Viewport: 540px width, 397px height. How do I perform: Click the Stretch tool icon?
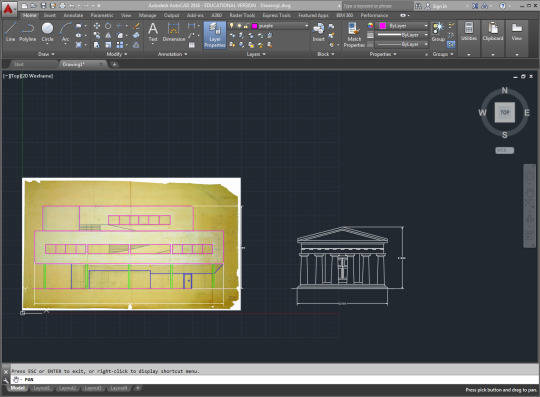pos(97,45)
